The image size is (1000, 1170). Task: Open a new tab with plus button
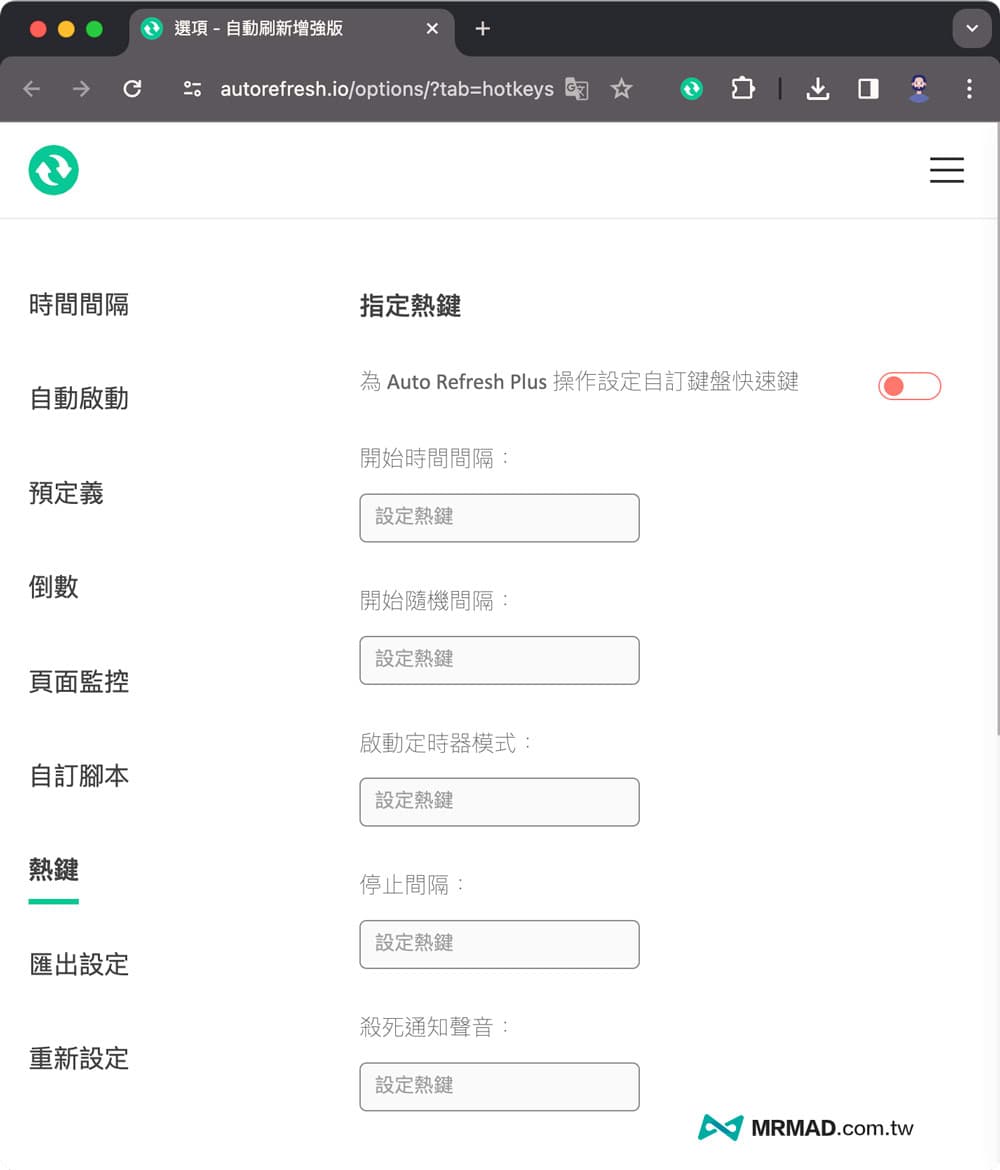(483, 28)
